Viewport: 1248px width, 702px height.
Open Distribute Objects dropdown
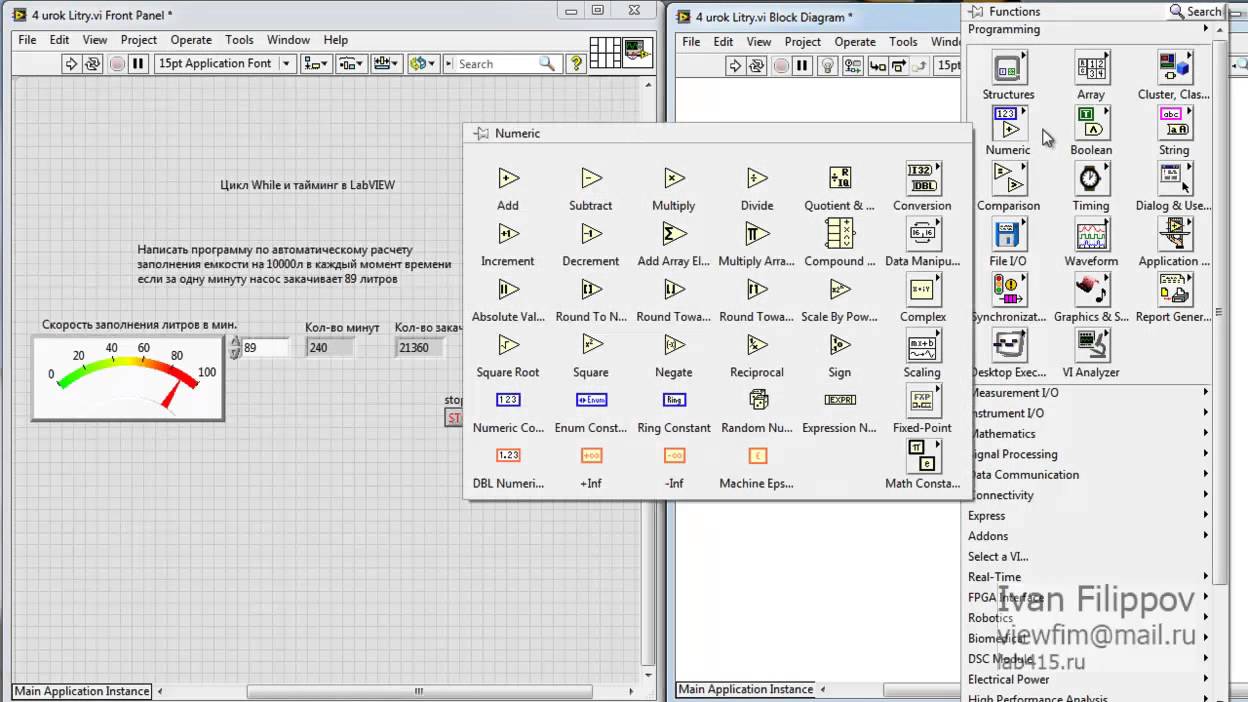351,64
